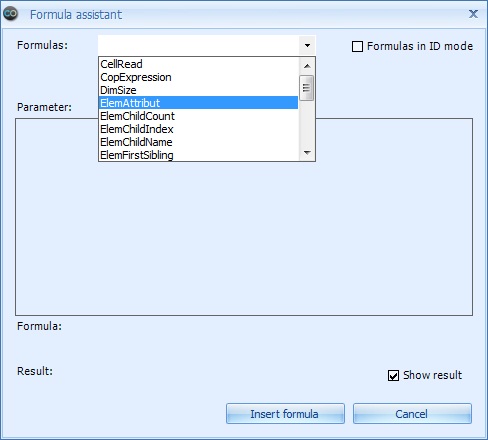
Task: Click the formula list scrollbar thumb
Action: coord(307,88)
